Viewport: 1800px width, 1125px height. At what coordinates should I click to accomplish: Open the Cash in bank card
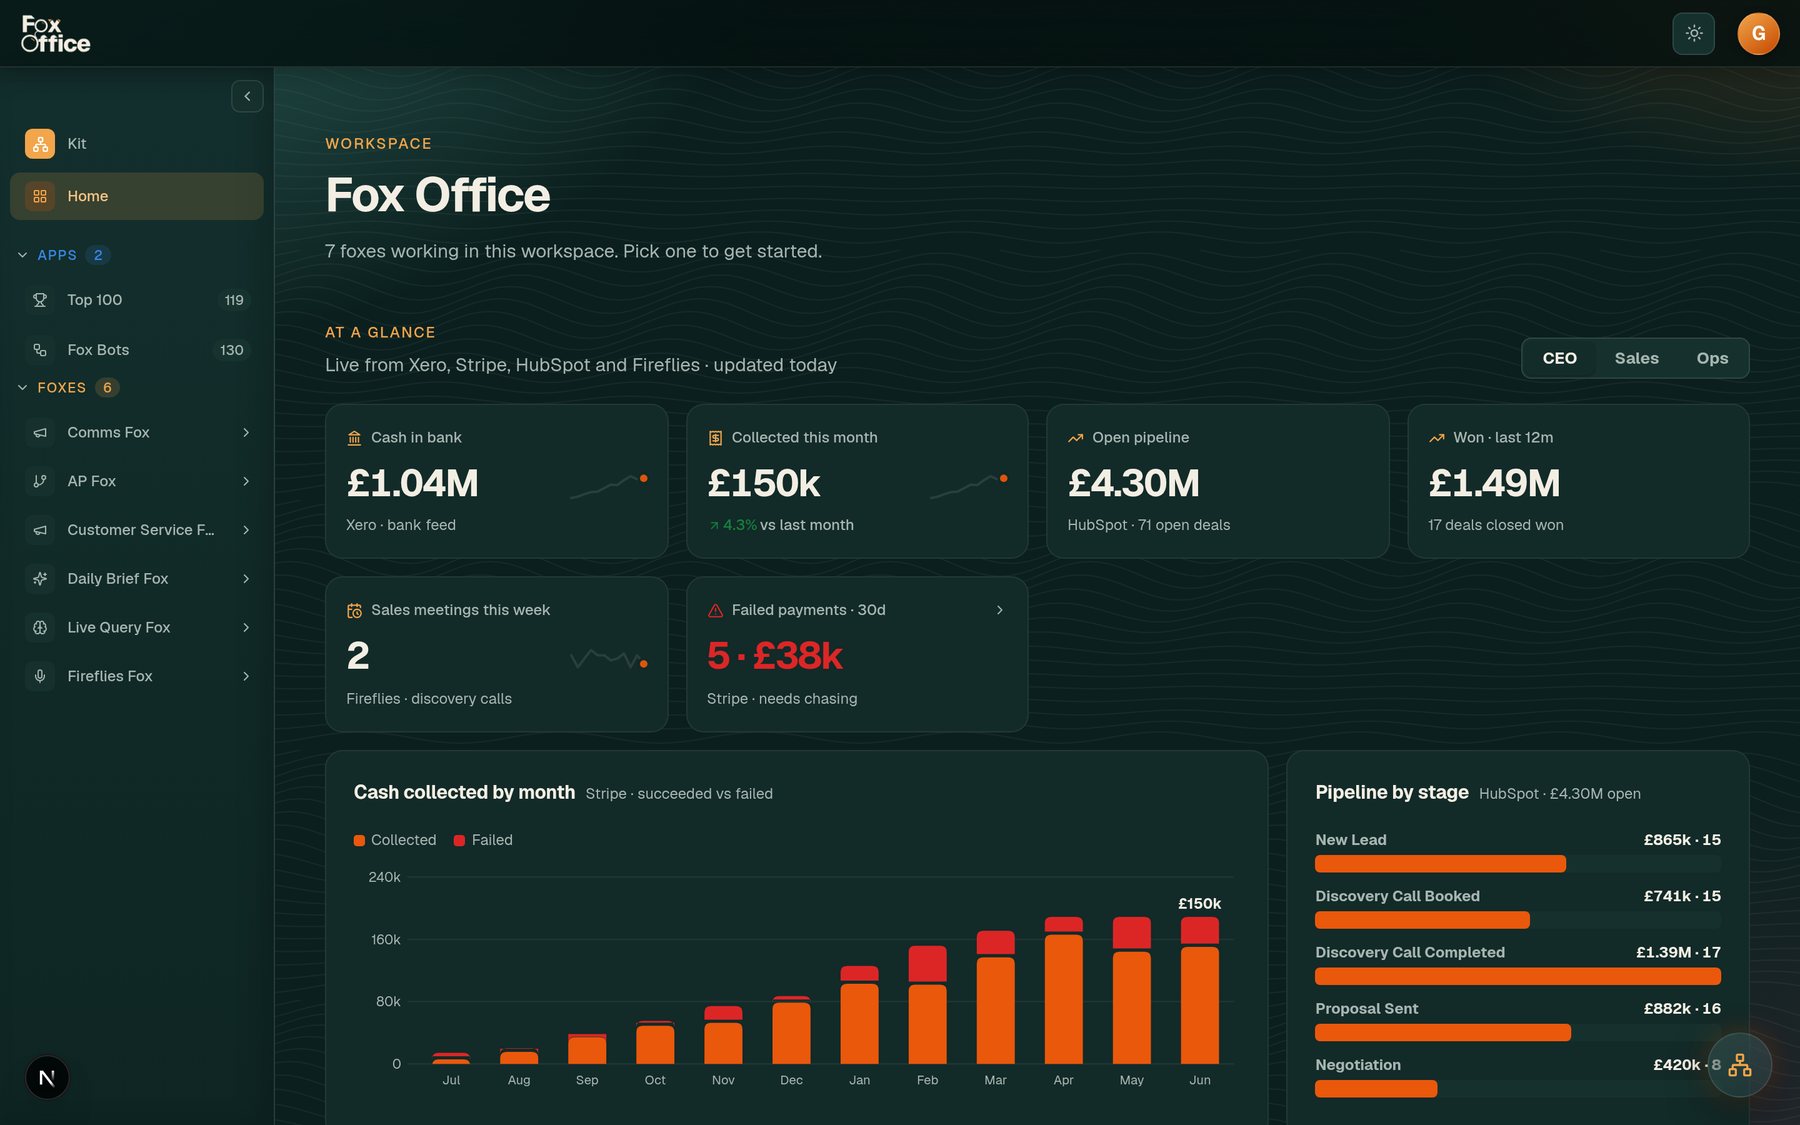[x=496, y=481]
